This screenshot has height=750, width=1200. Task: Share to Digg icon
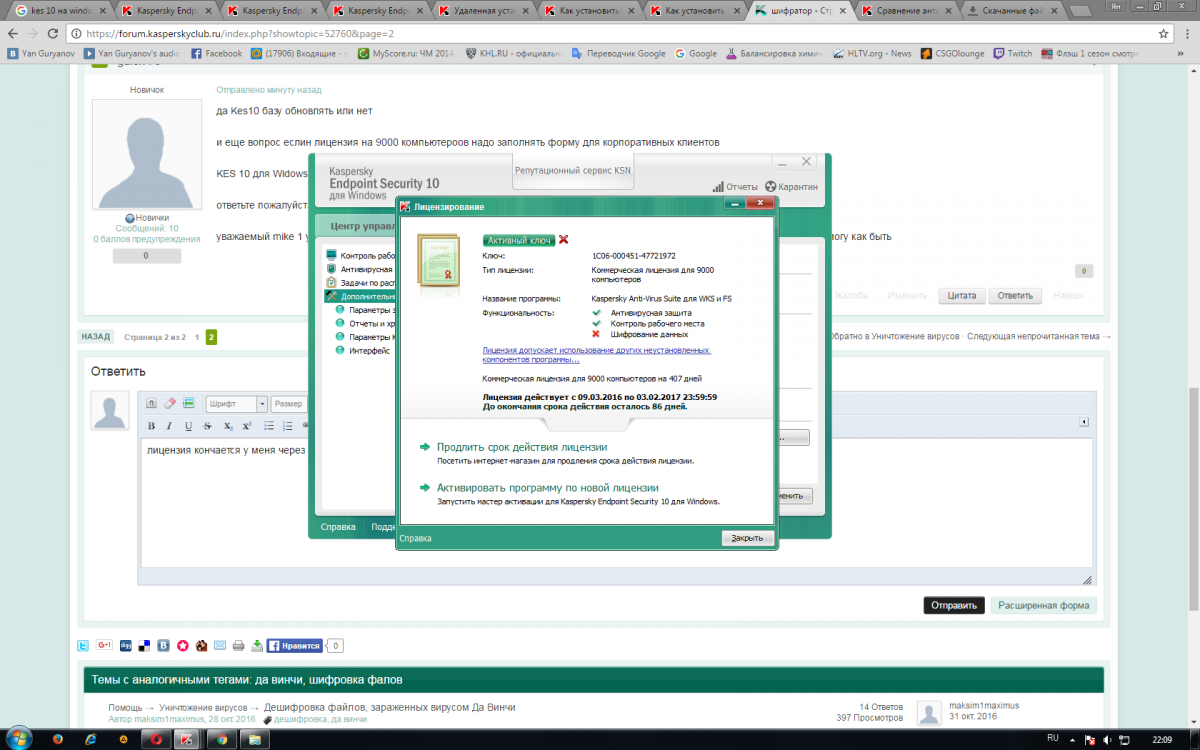coord(125,646)
